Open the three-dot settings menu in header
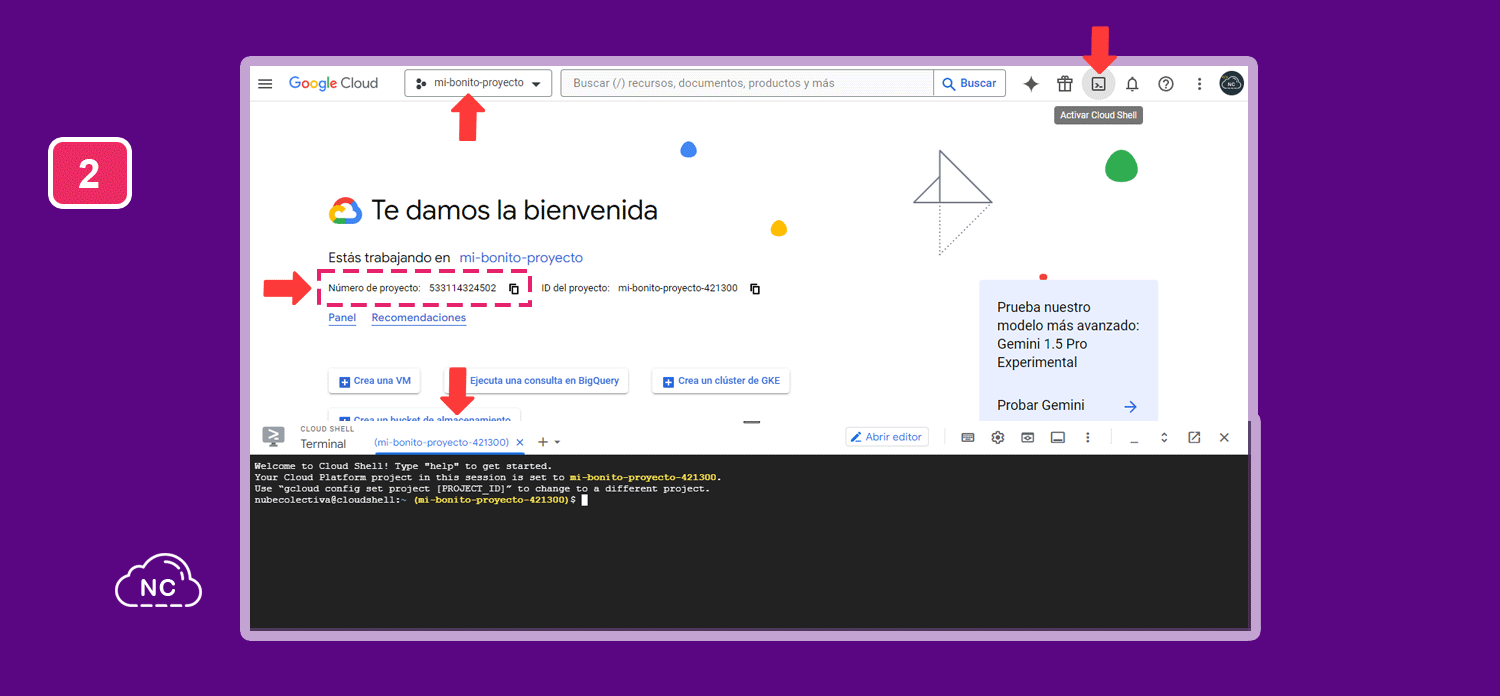This screenshot has height=696, width=1500. 1199,84
